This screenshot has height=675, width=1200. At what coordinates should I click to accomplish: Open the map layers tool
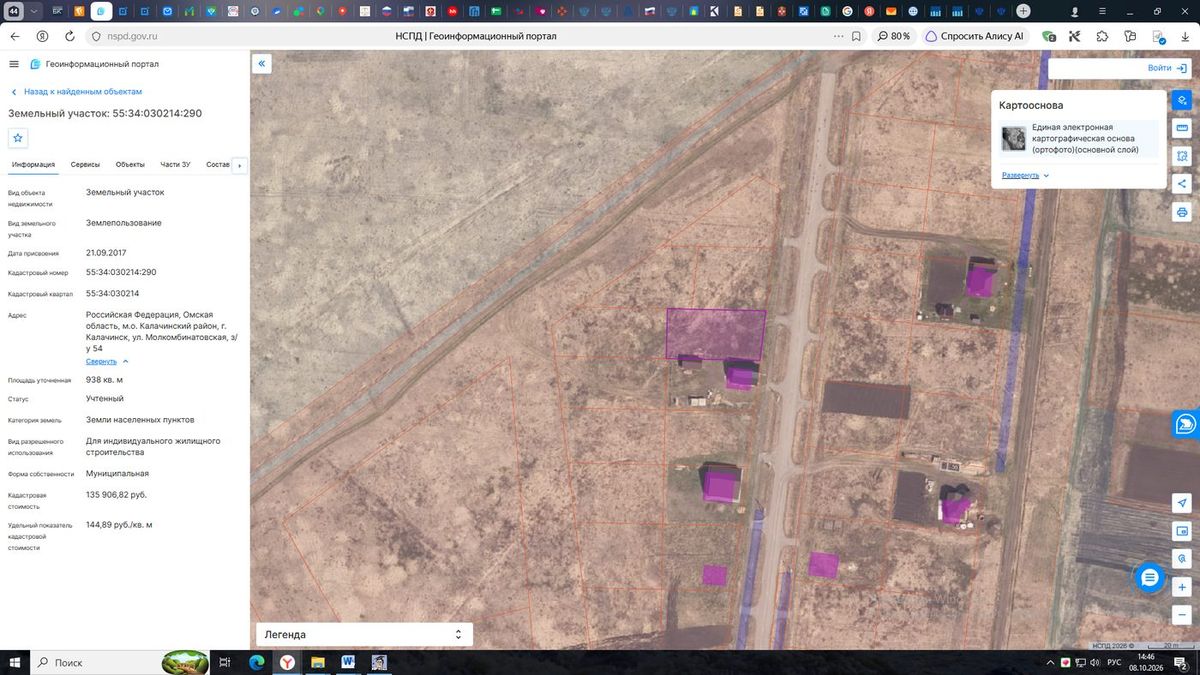1182,101
